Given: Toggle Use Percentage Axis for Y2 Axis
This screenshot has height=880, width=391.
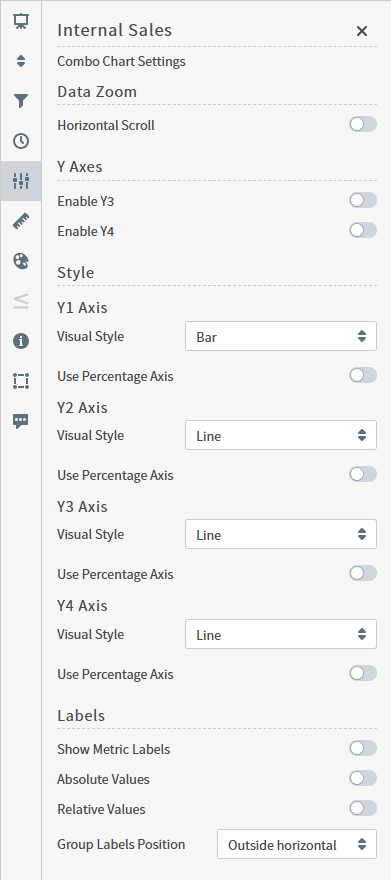Looking at the screenshot, I should 363,475.
